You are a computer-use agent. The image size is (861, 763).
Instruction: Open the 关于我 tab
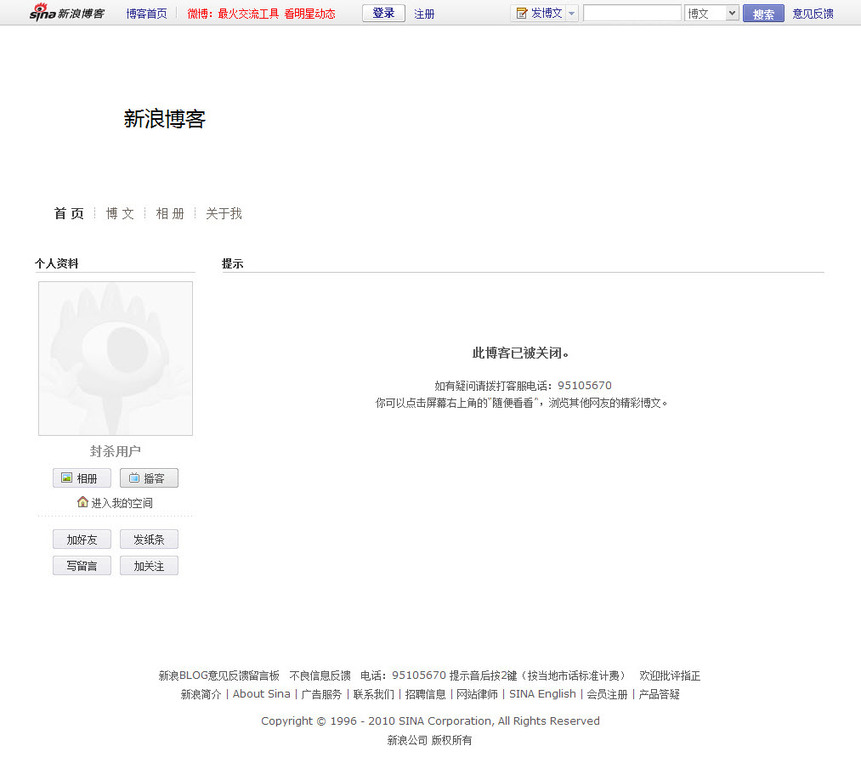223,213
